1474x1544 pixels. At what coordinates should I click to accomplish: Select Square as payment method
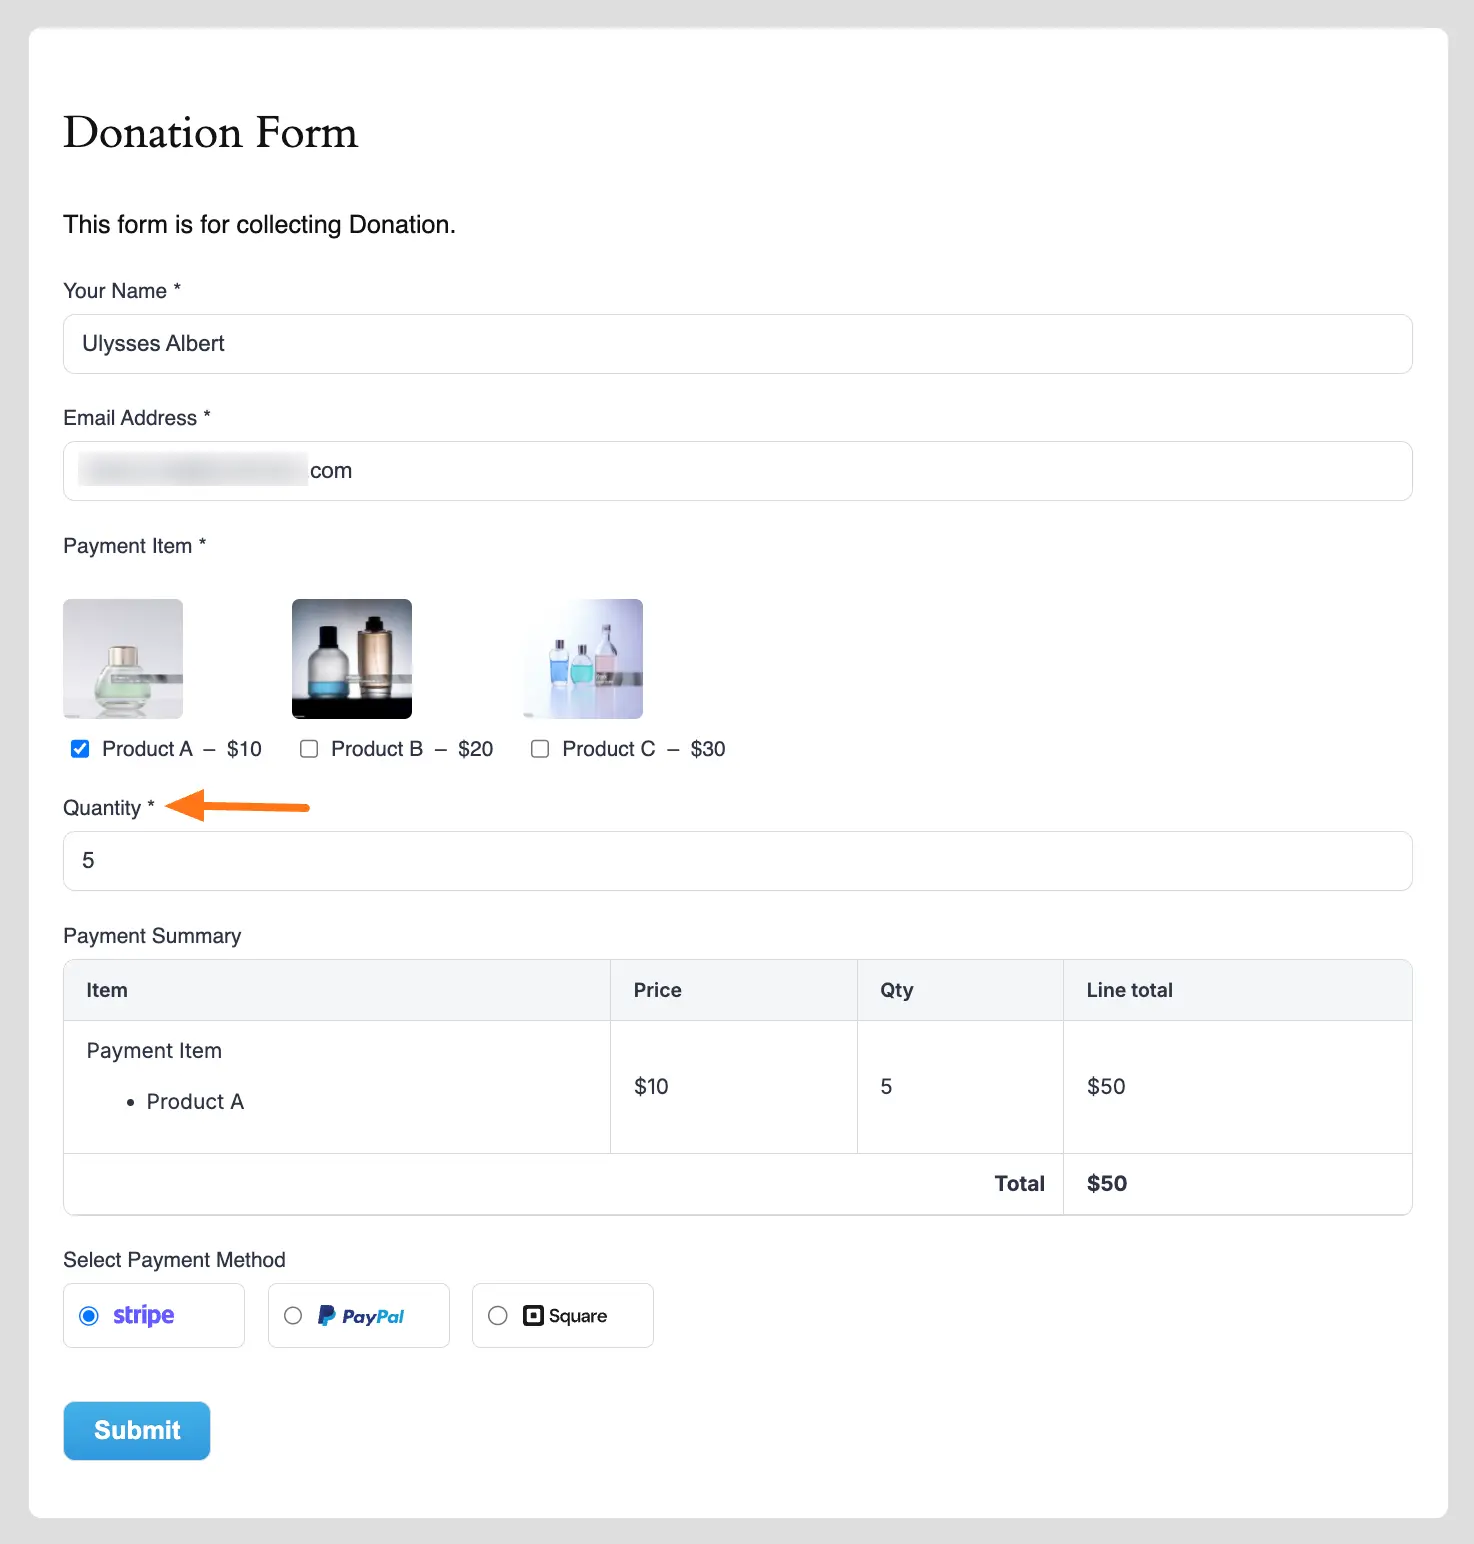(x=498, y=1315)
